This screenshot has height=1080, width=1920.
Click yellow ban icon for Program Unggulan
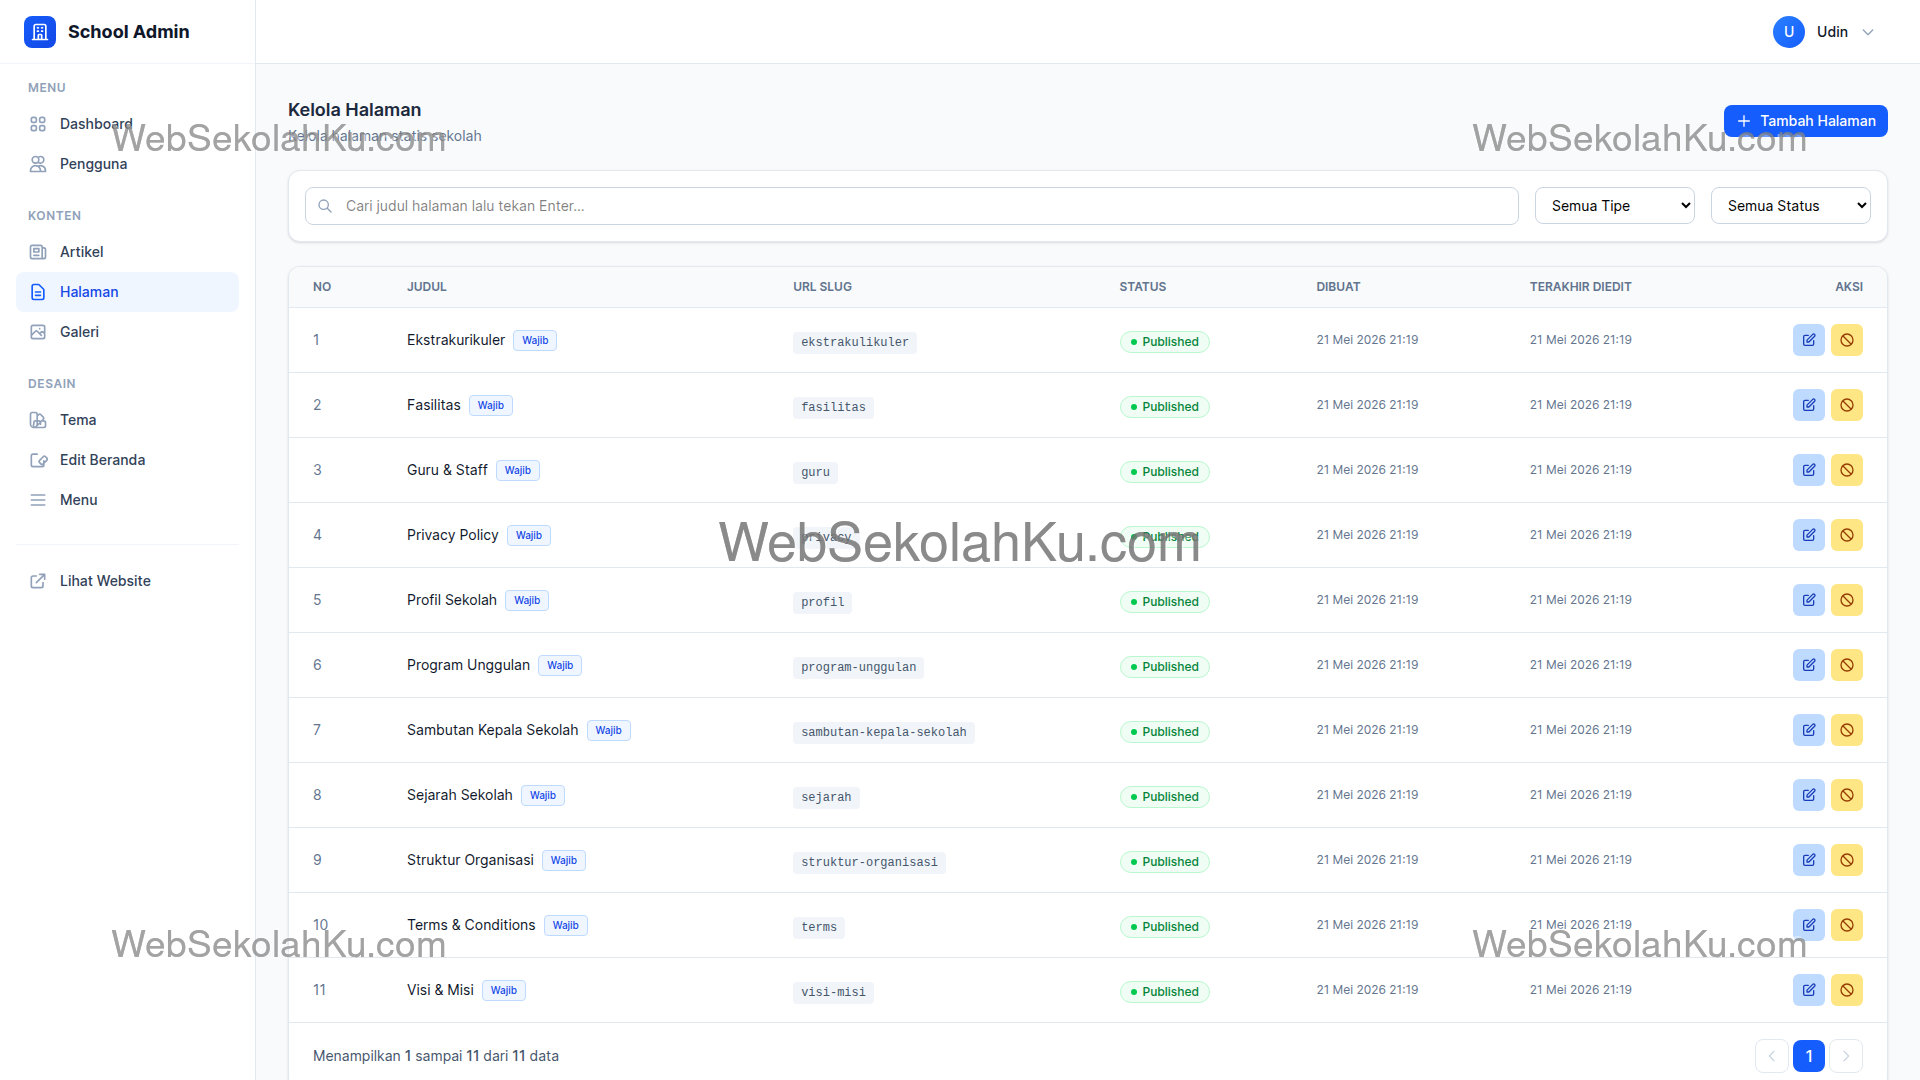click(1847, 665)
